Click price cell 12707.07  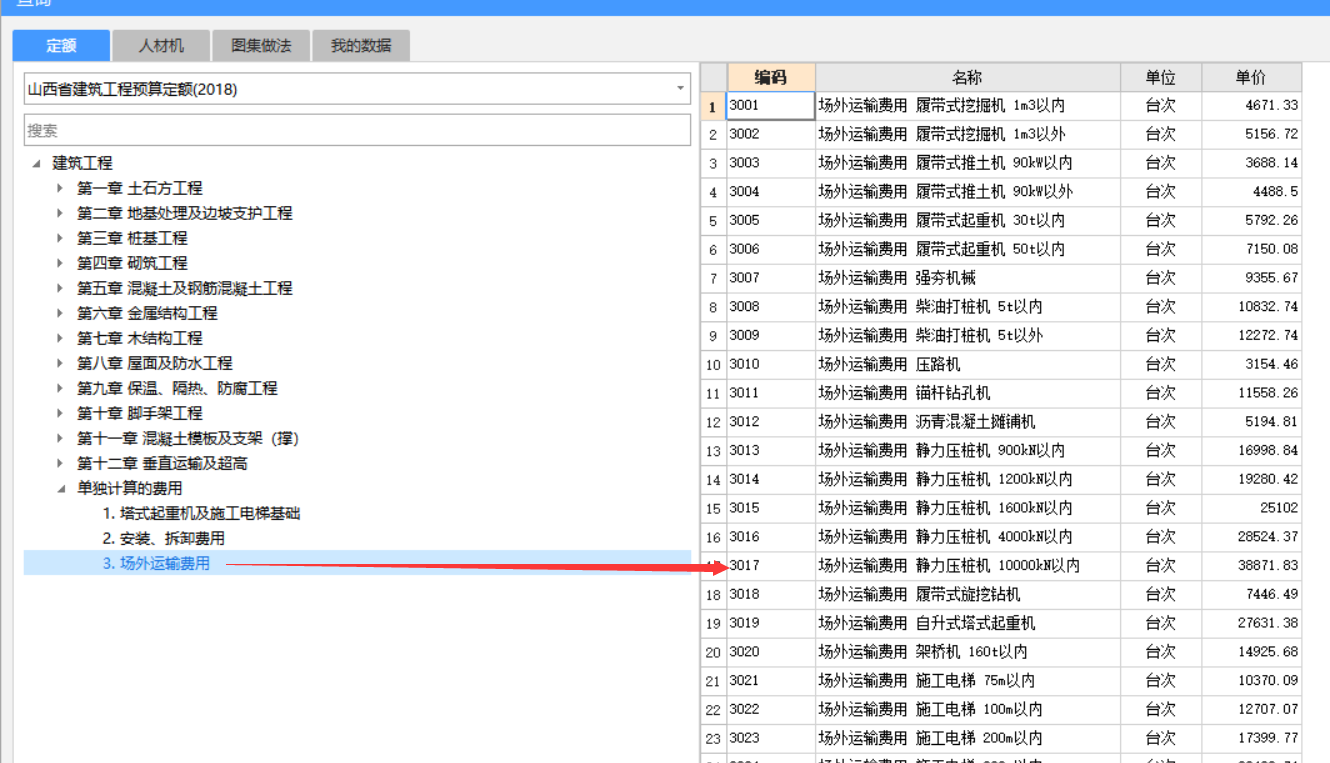click(x=1251, y=709)
